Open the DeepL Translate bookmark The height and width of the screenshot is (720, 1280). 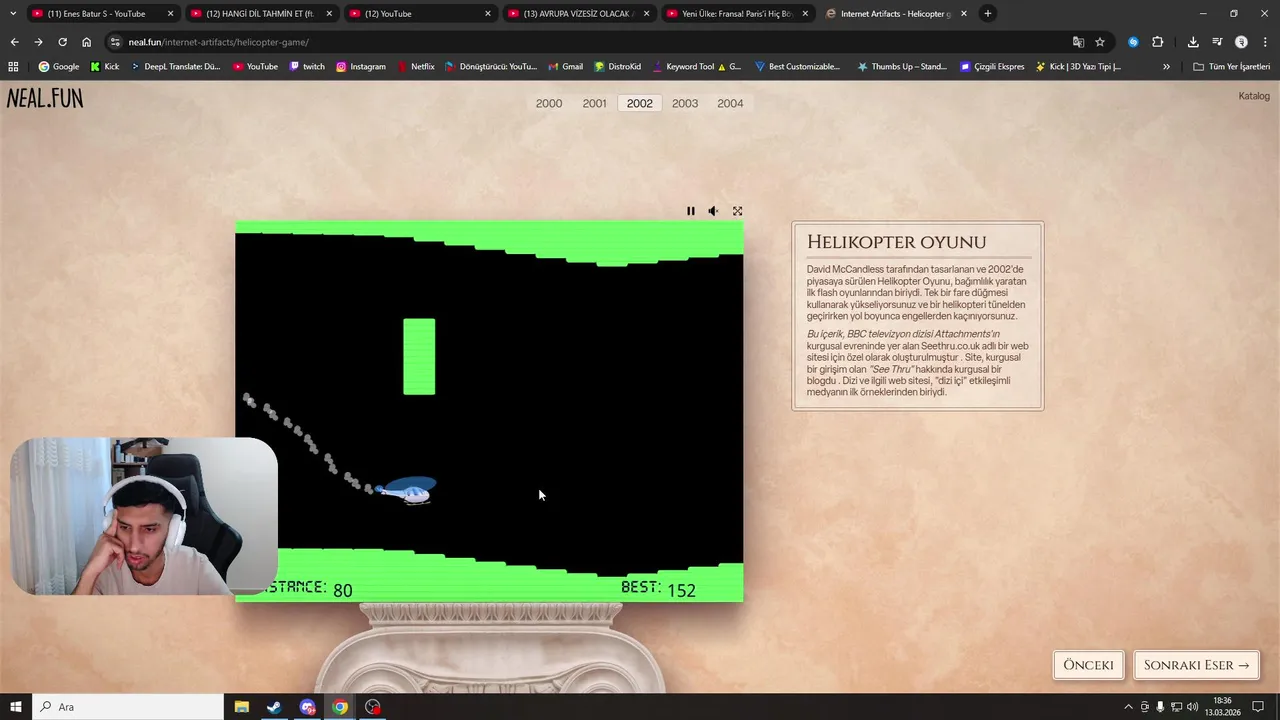(x=176, y=66)
